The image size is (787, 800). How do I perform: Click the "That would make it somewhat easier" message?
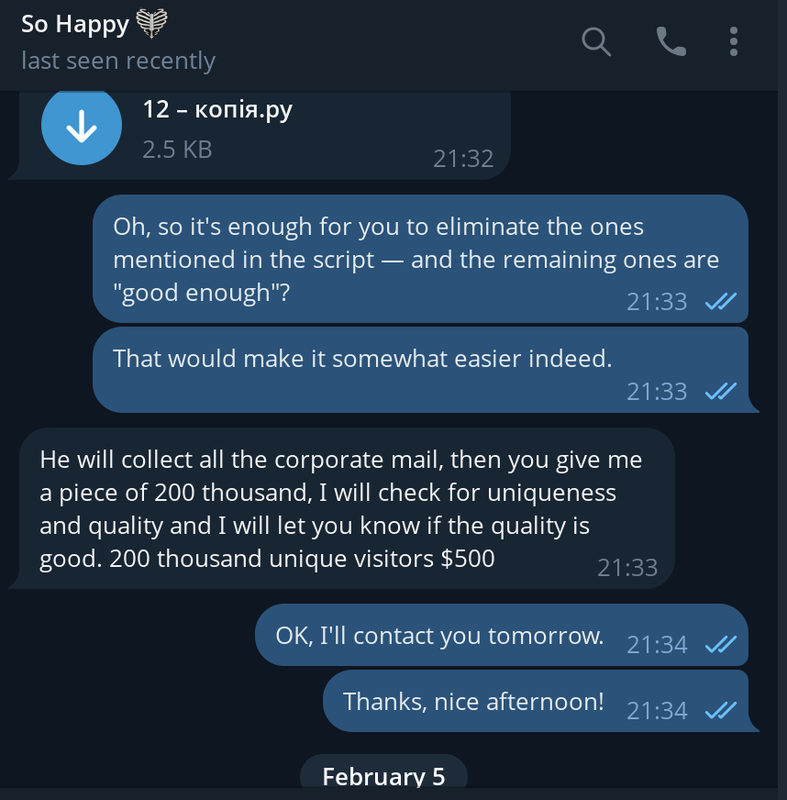pyautogui.click(x=362, y=358)
